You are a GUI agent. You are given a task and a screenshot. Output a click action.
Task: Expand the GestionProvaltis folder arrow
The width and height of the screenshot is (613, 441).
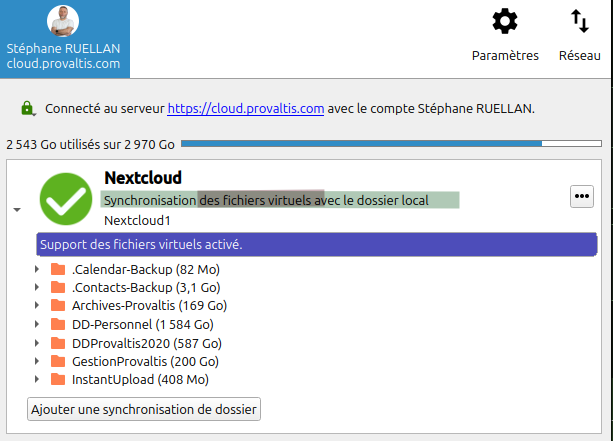pos(38,361)
